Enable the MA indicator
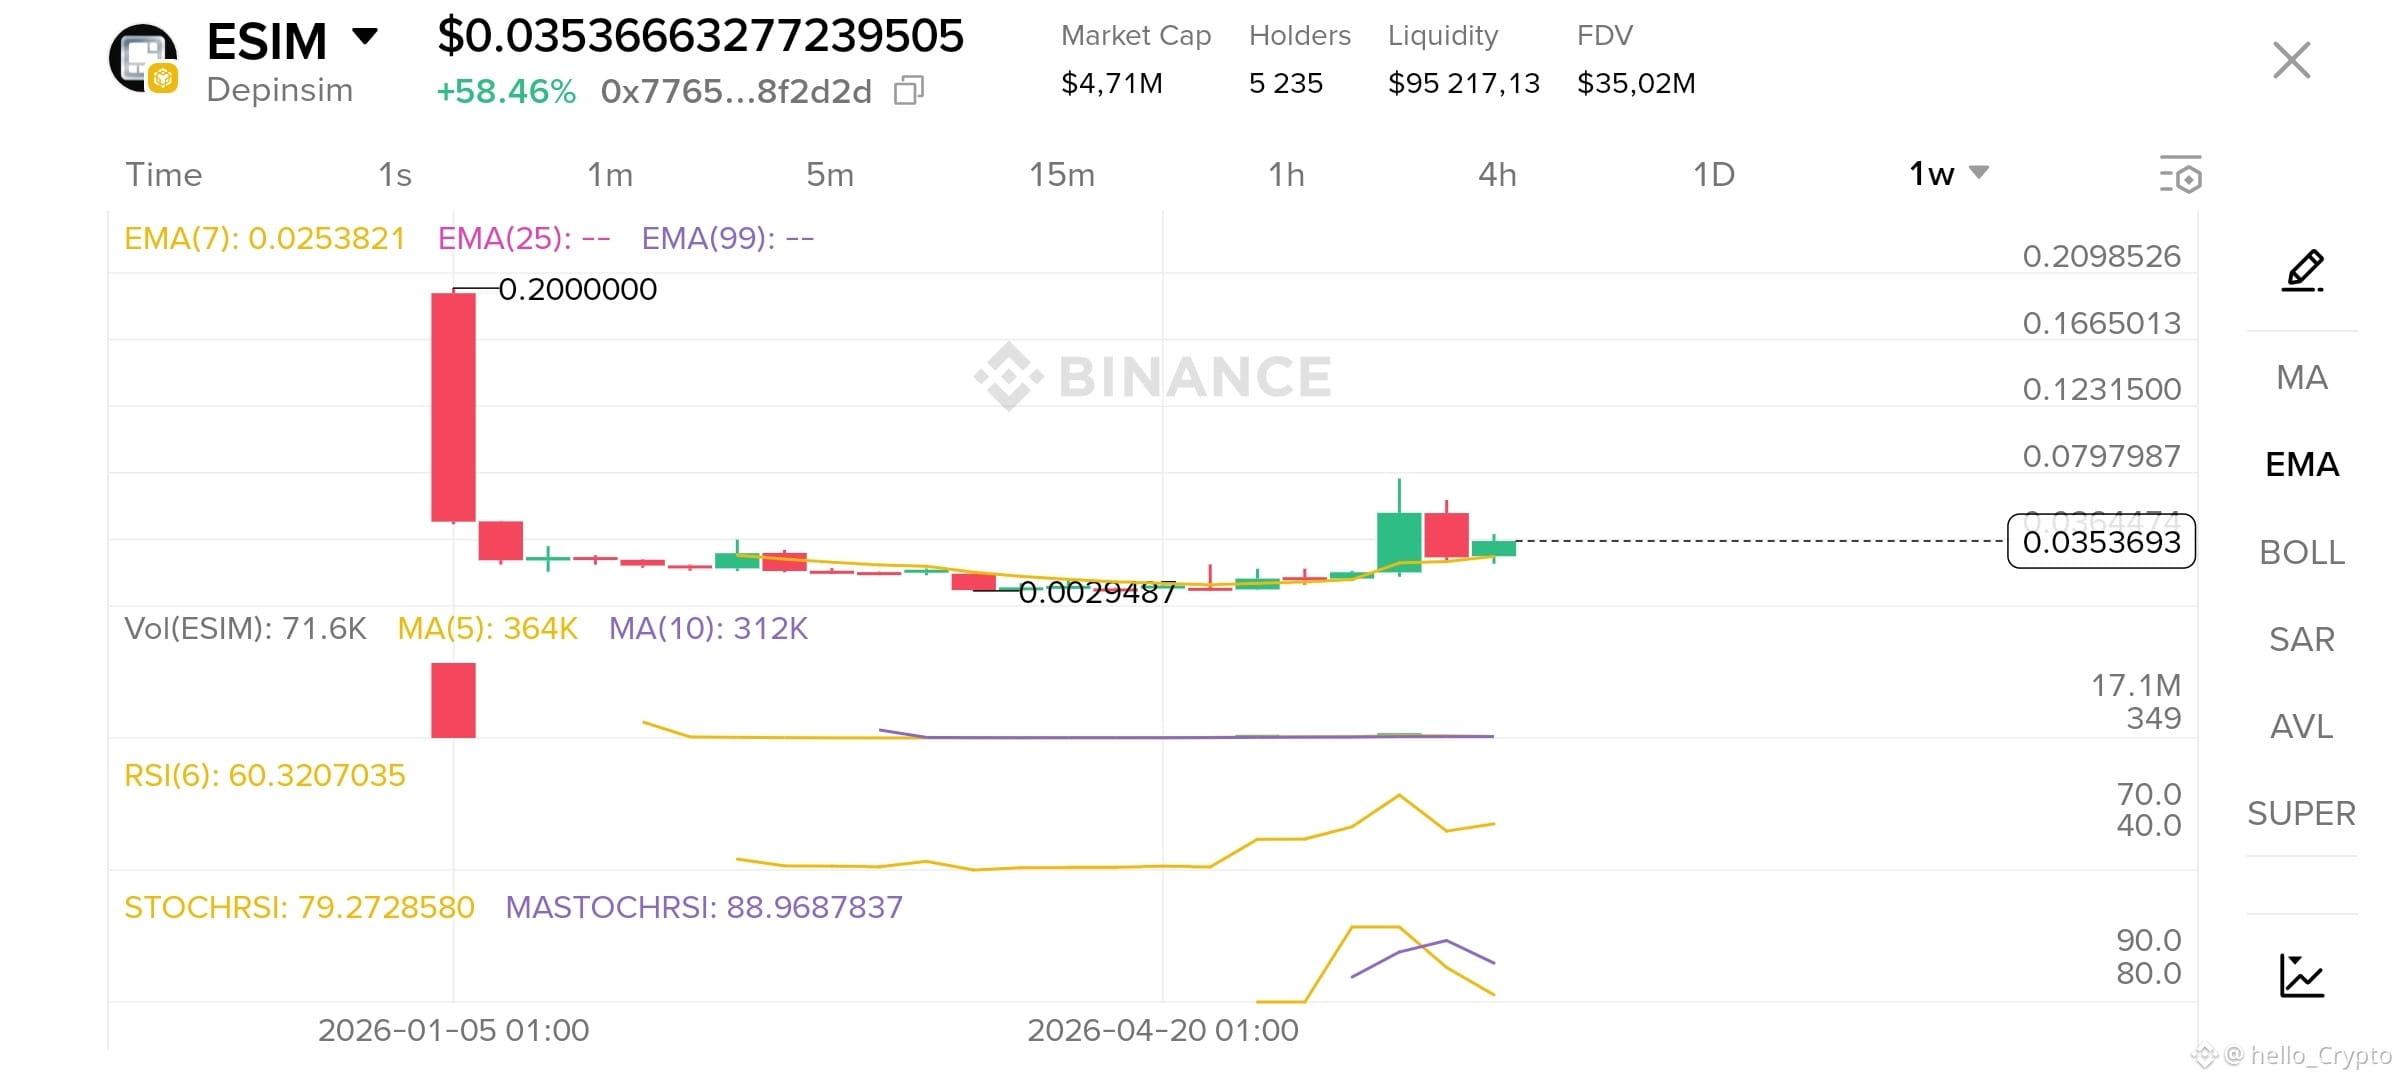This screenshot has width=2400, height=1080. [x=2302, y=378]
